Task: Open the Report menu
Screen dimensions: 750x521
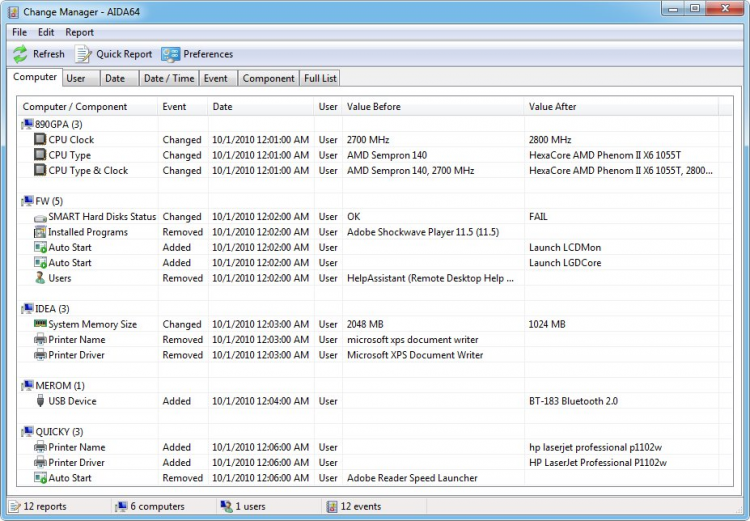Action: click(79, 33)
